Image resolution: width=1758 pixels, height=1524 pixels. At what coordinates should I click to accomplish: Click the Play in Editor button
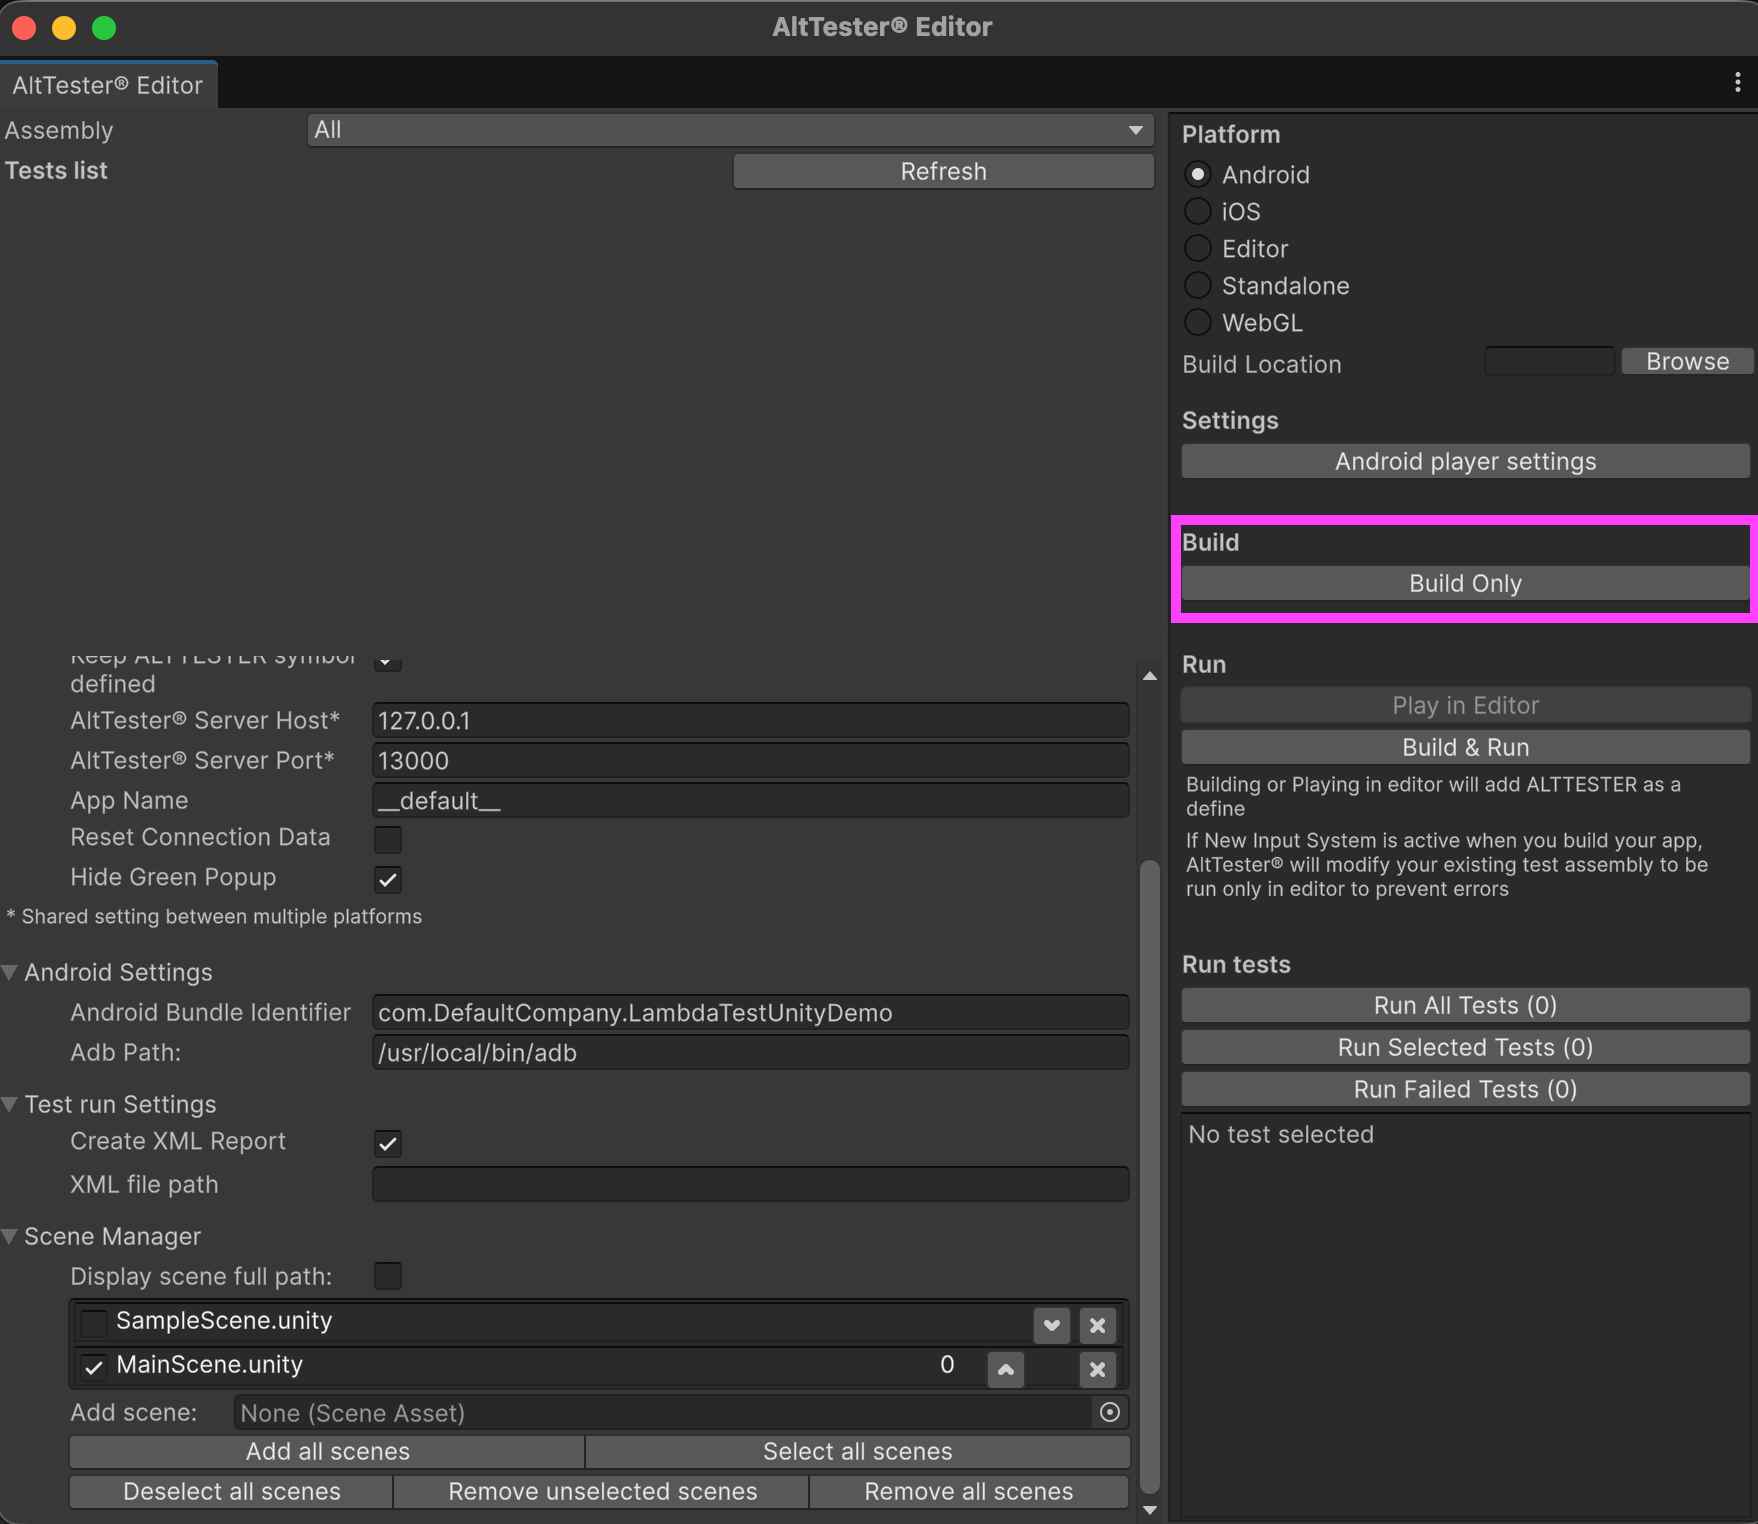coord(1465,705)
